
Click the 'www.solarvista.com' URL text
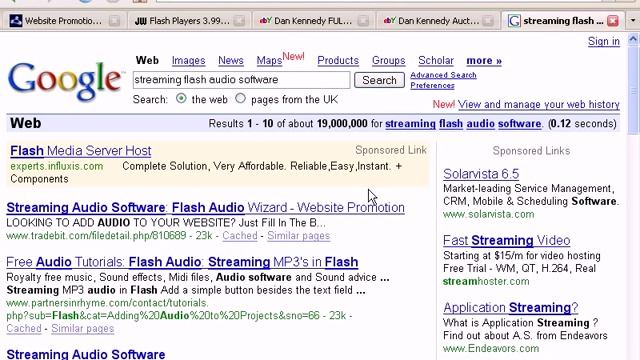pos(489,214)
